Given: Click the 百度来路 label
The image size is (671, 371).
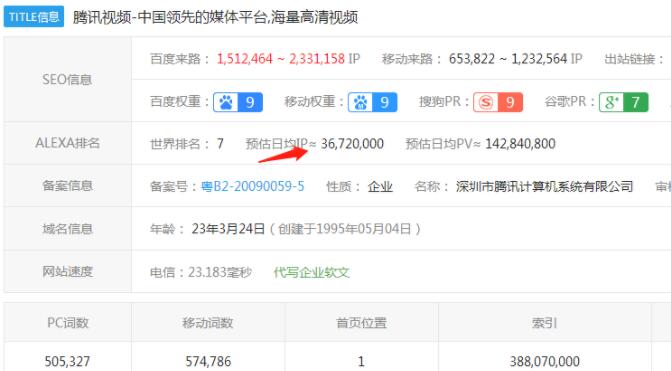Looking at the screenshot, I should pos(179,59).
